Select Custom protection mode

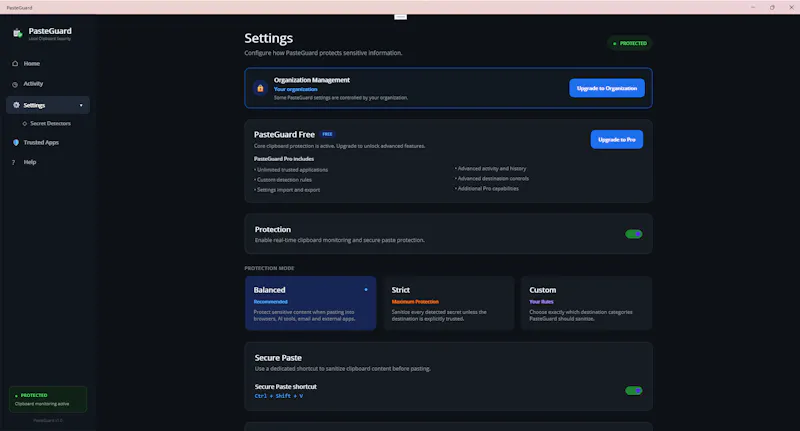586,303
